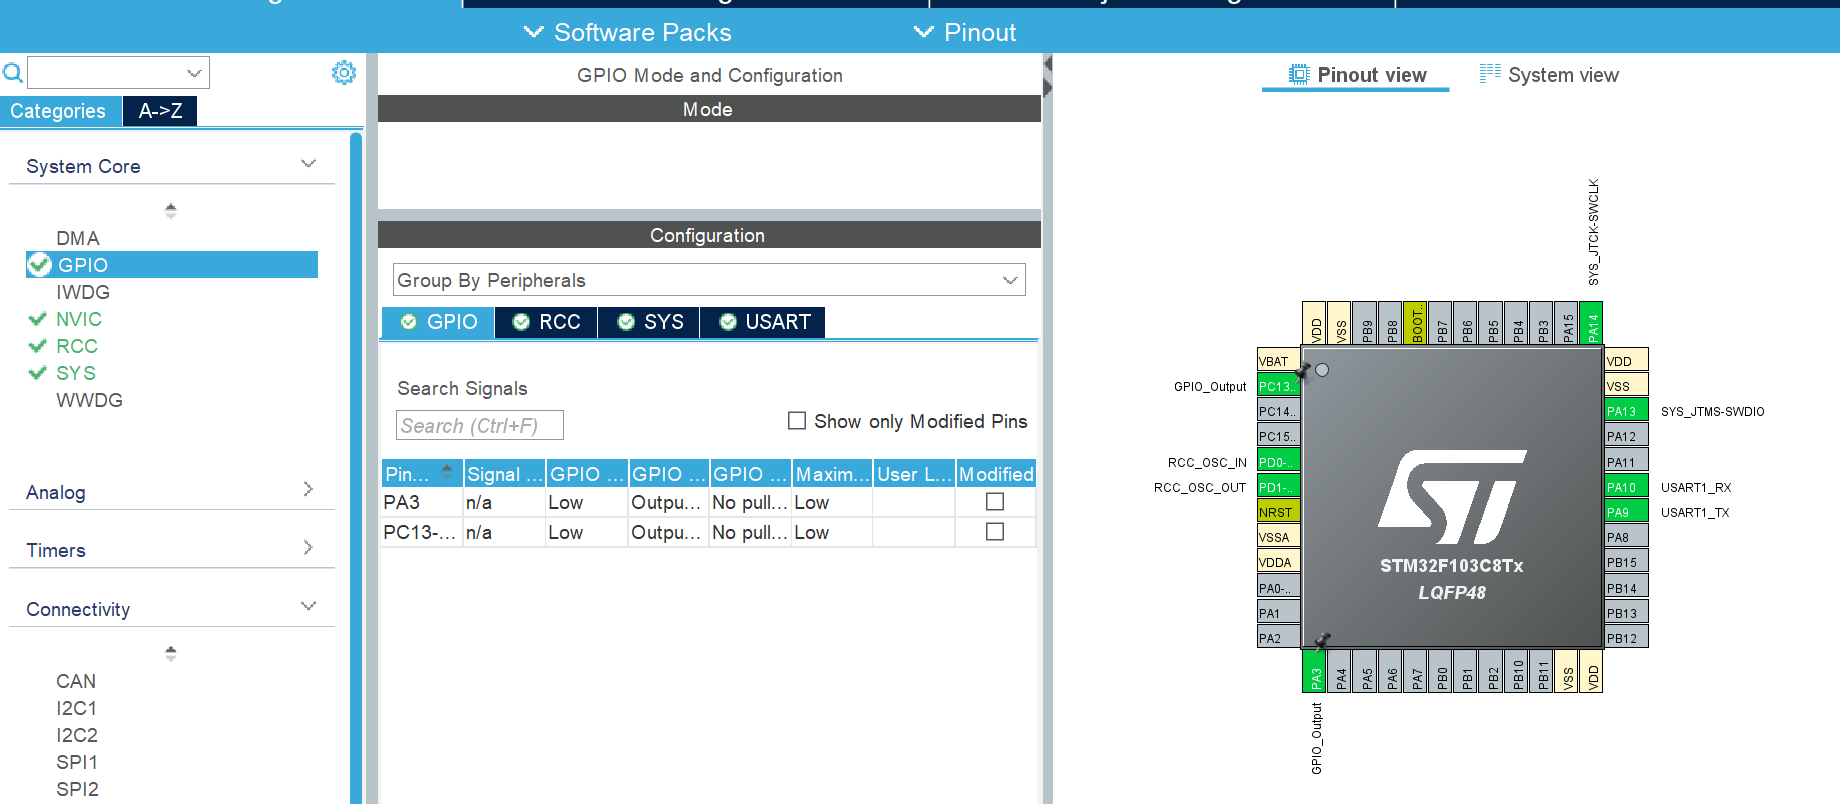Select RCC in System Core
Image resolution: width=1840 pixels, height=804 pixels.
pos(77,346)
